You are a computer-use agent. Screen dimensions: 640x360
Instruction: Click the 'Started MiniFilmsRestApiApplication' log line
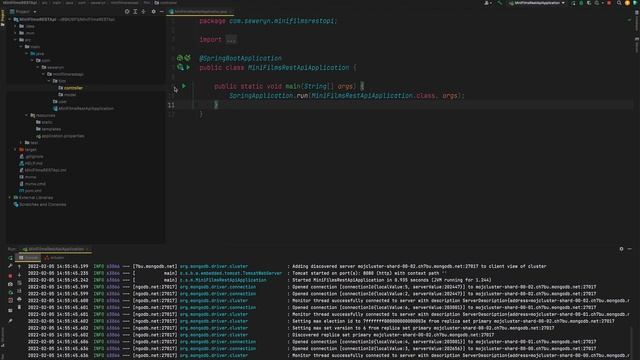coord(392,280)
